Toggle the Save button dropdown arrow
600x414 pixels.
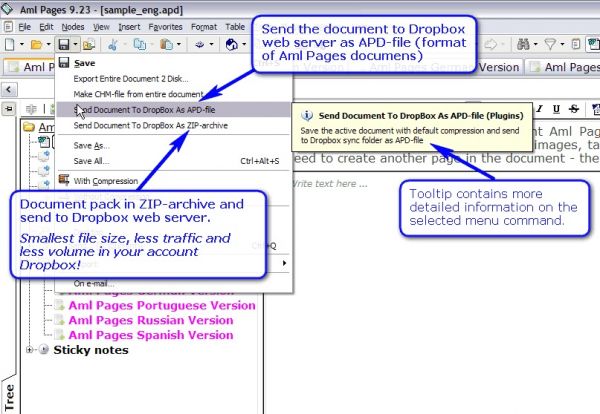tap(75, 44)
